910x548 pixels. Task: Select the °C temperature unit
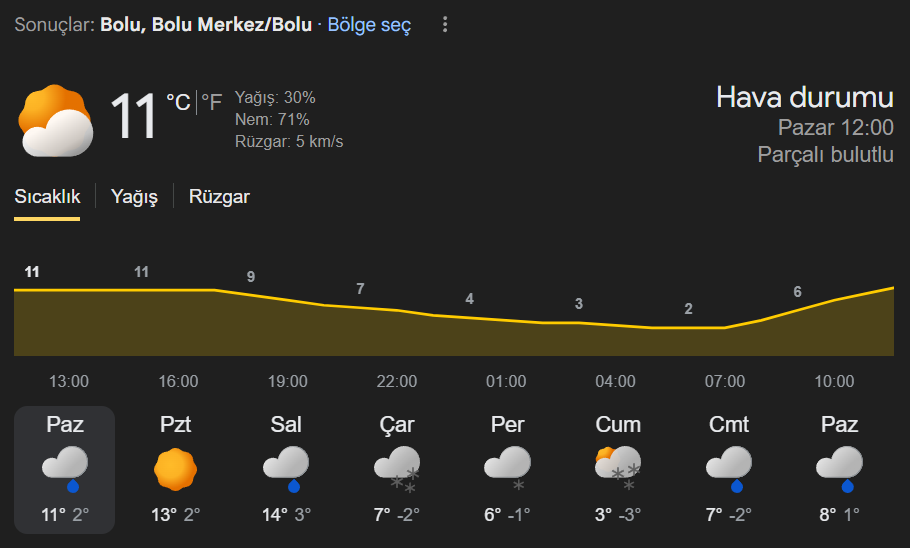pyautogui.click(x=178, y=102)
